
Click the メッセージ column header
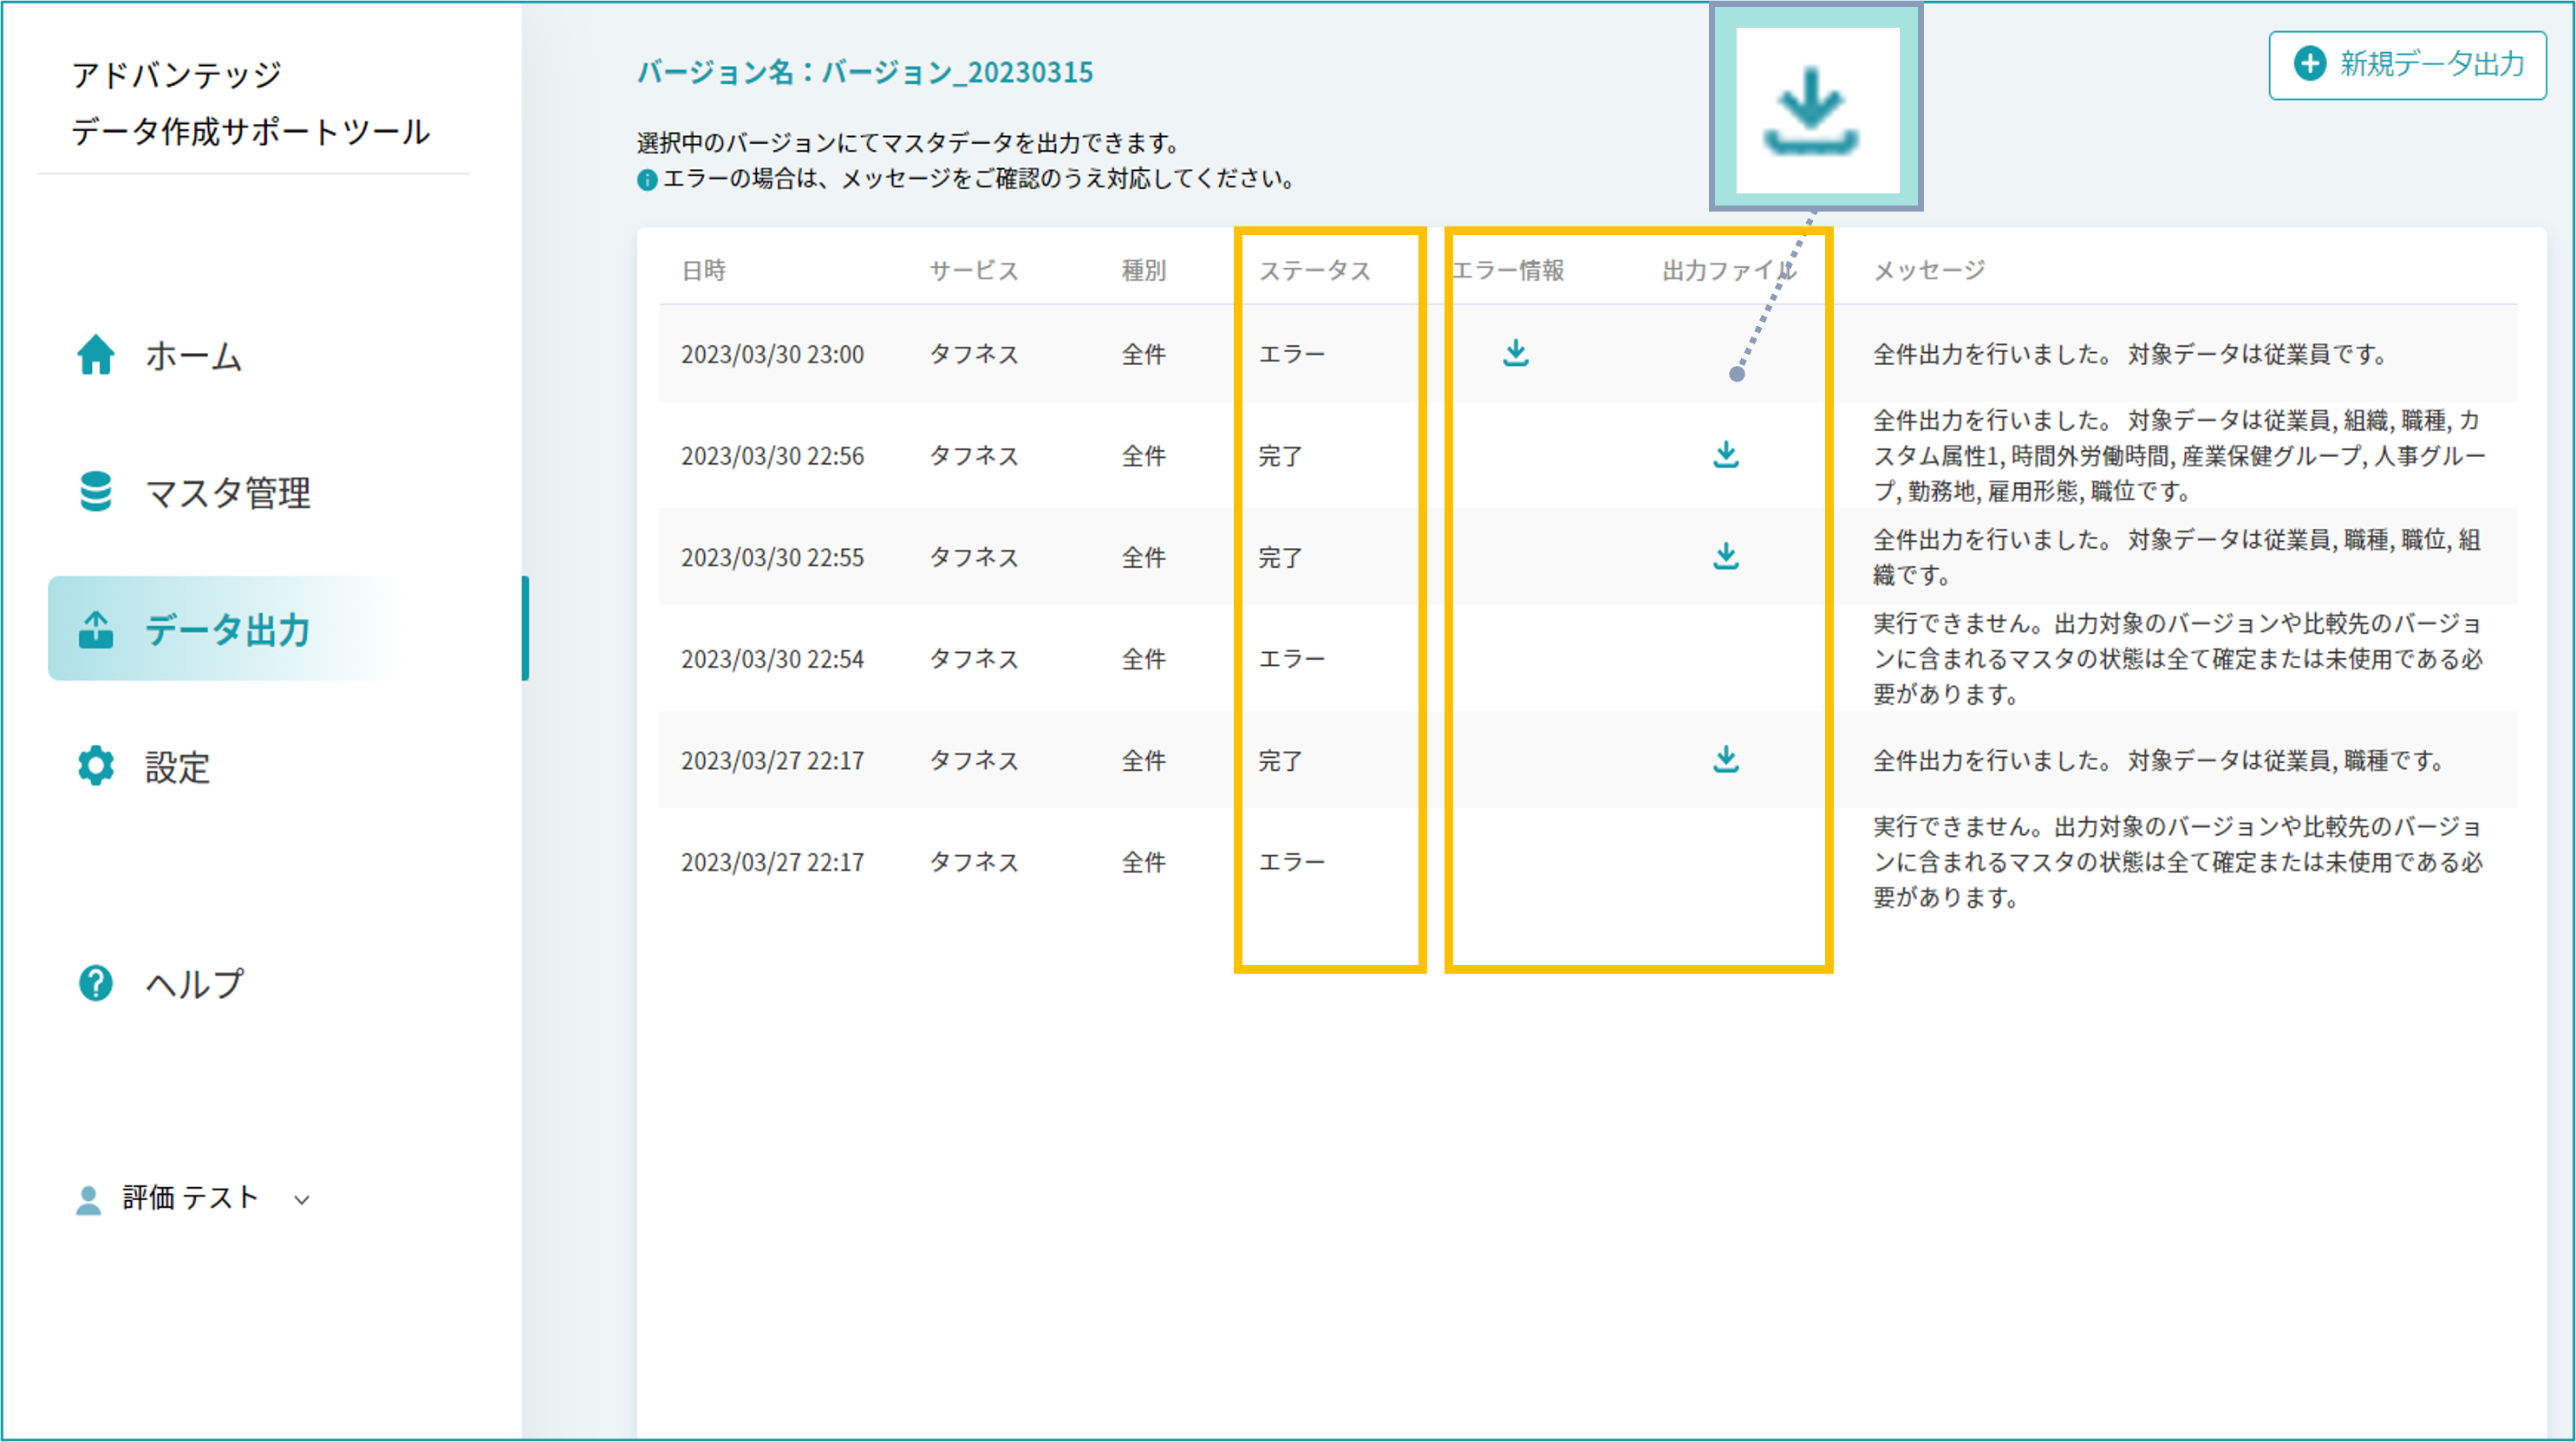pos(1929,271)
